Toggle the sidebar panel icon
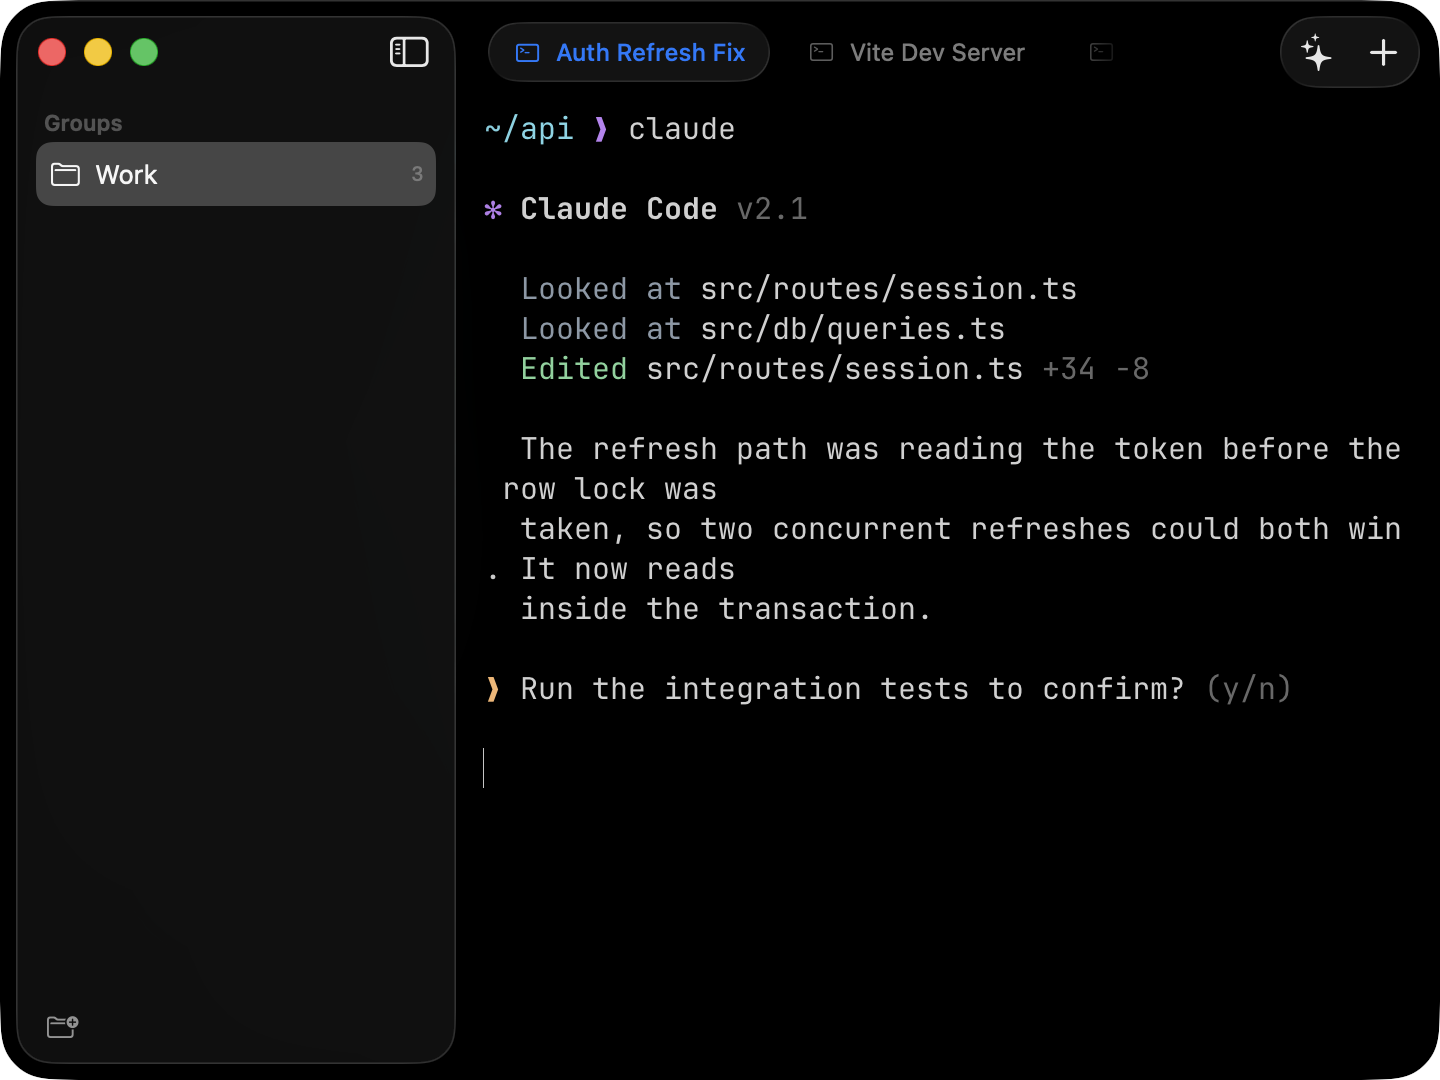Viewport: 1440px width, 1080px height. tap(409, 52)
